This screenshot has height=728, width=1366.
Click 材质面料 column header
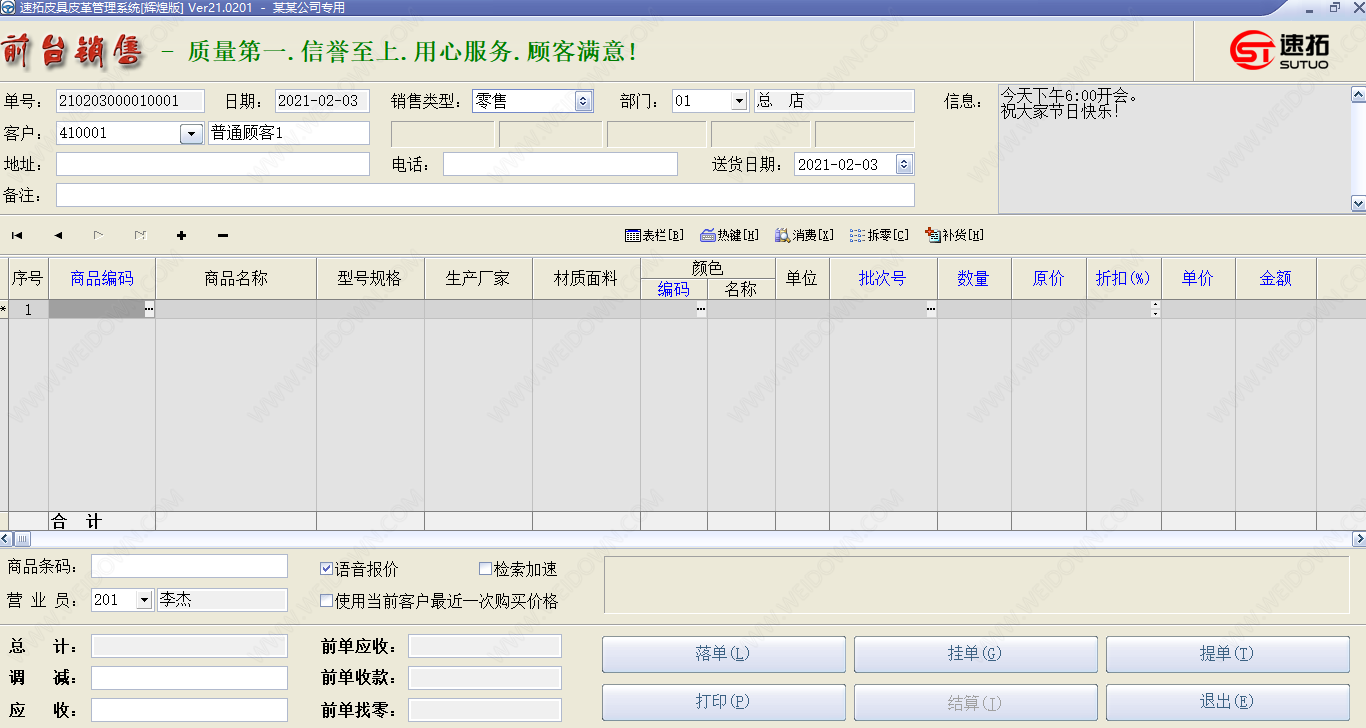point(586,279)
